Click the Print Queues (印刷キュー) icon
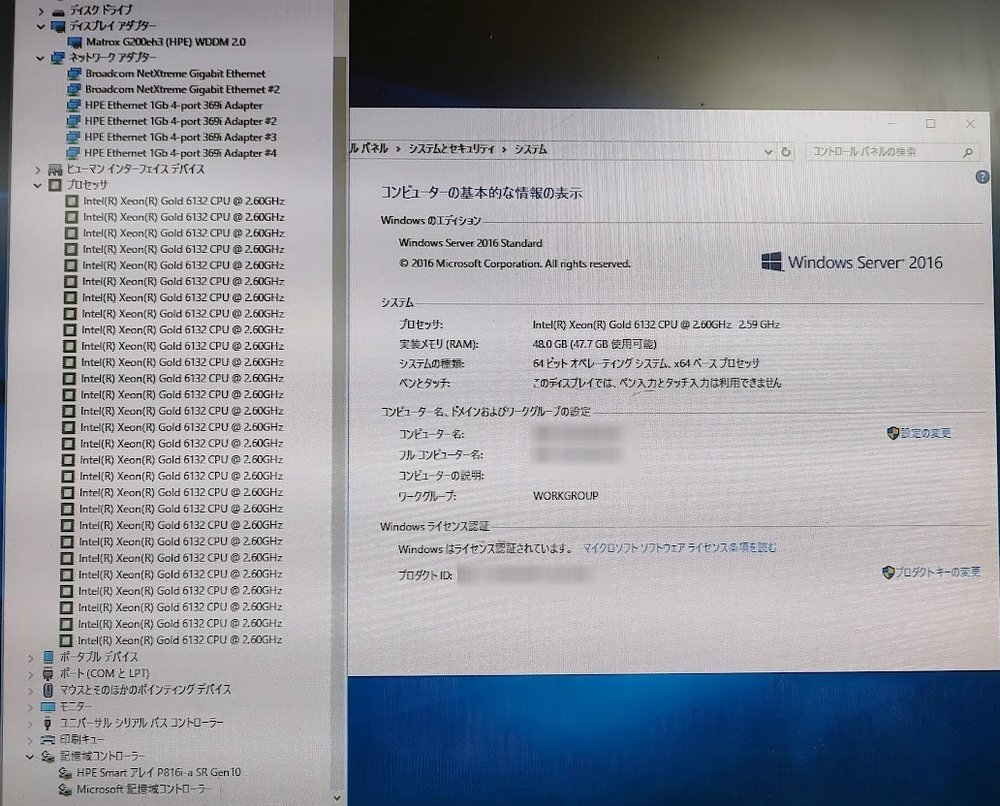Image resolution: width=1000 pixels, height=806 pixels. click(47, 740)
